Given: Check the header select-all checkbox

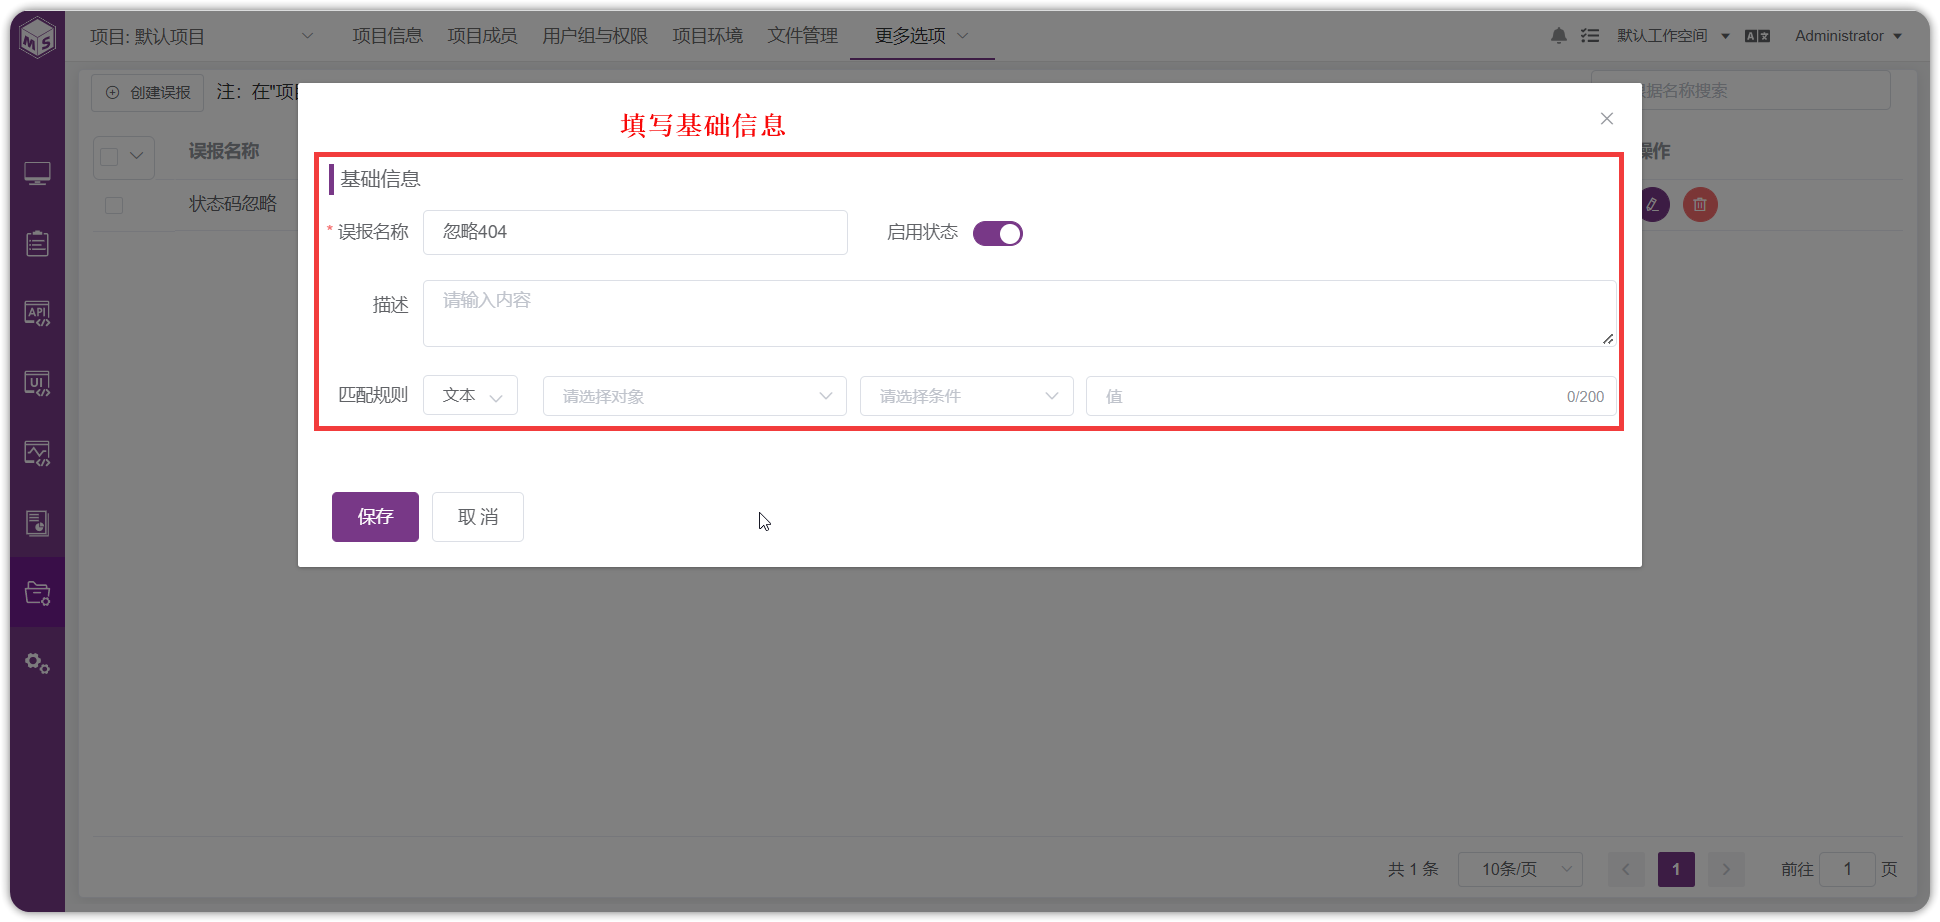Looking at the screenshot, I should point(110,157).
